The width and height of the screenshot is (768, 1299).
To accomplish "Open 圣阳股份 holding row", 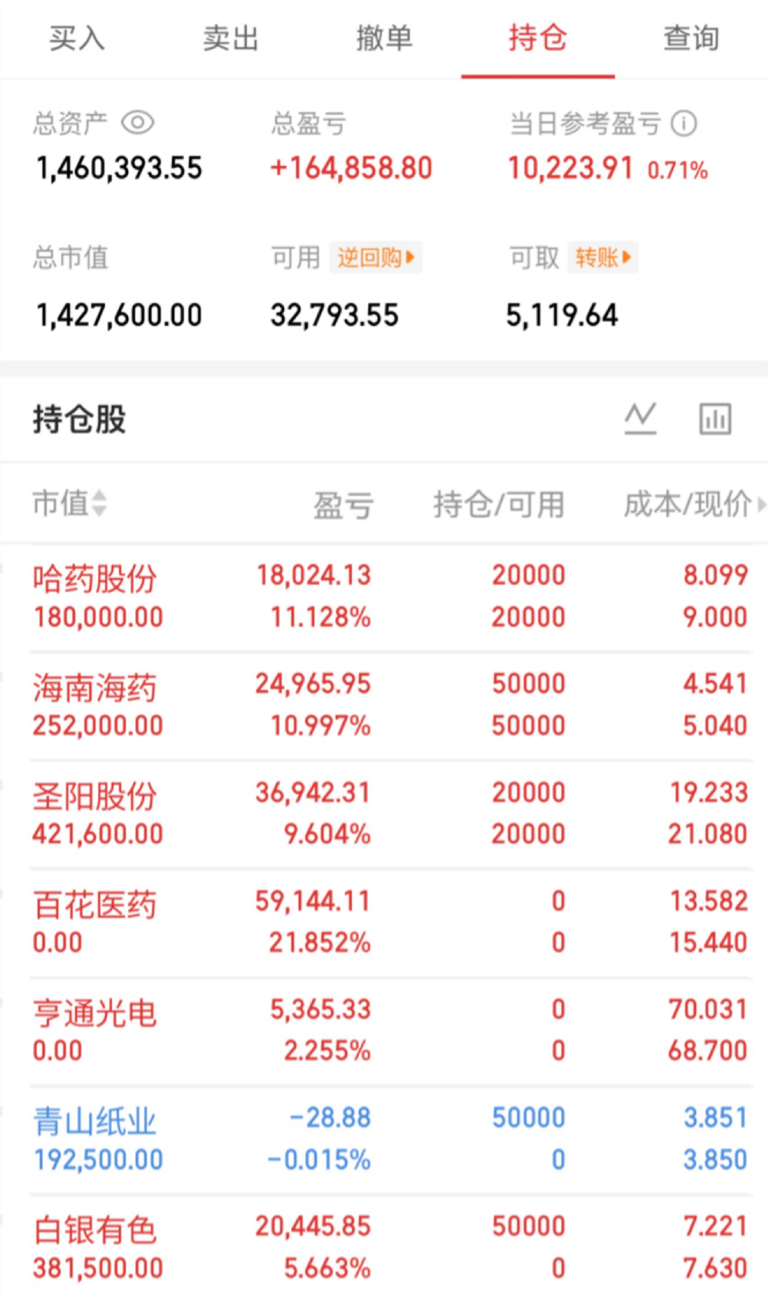I will point(384,813).
